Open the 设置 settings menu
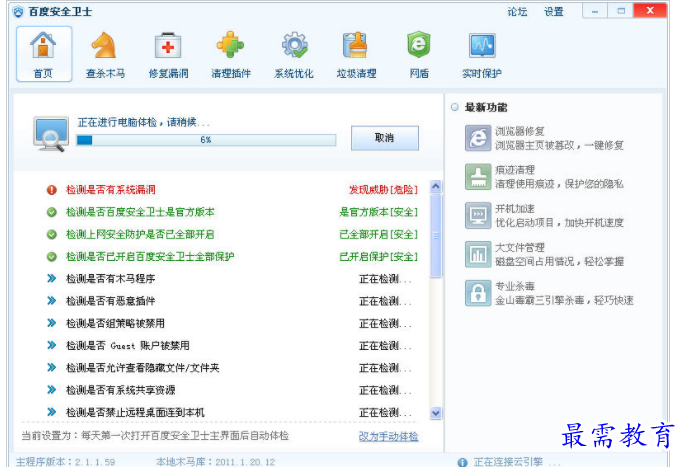683x467 pixels. [x=554, y=12]
